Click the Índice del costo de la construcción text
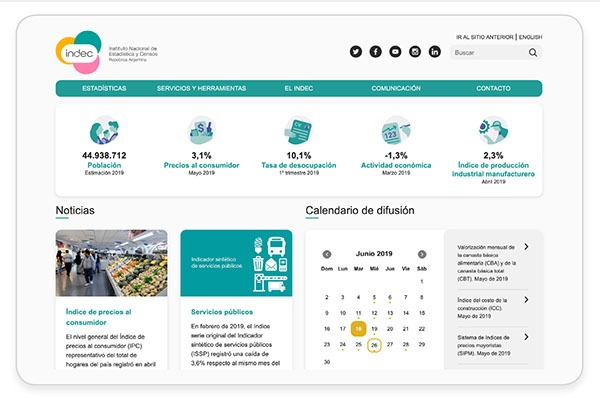The image size is (600, 398). coord(482,308)
